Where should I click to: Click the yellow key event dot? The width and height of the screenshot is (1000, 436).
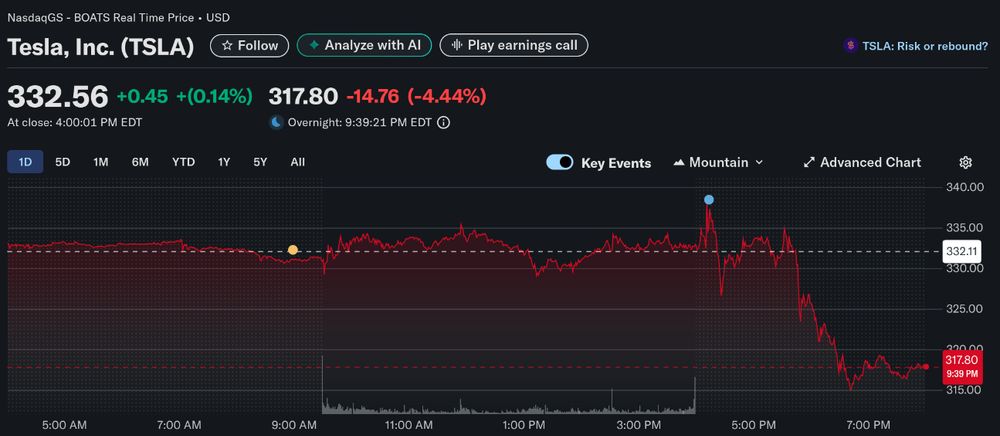pos(293,250)
